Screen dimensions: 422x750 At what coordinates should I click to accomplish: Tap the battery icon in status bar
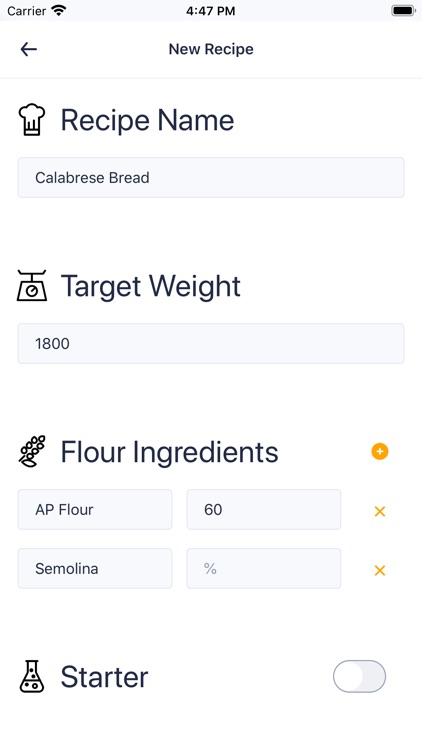(403, 11)
